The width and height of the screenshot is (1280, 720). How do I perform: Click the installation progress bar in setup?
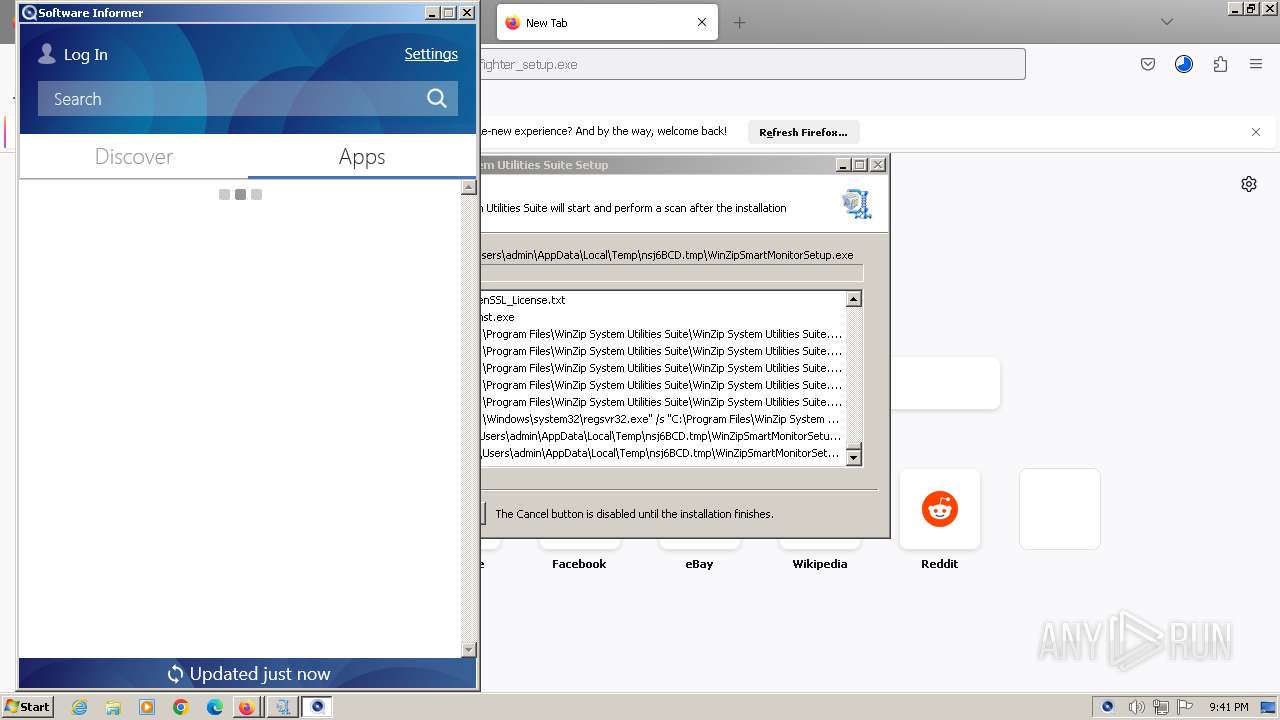(671, 273)
